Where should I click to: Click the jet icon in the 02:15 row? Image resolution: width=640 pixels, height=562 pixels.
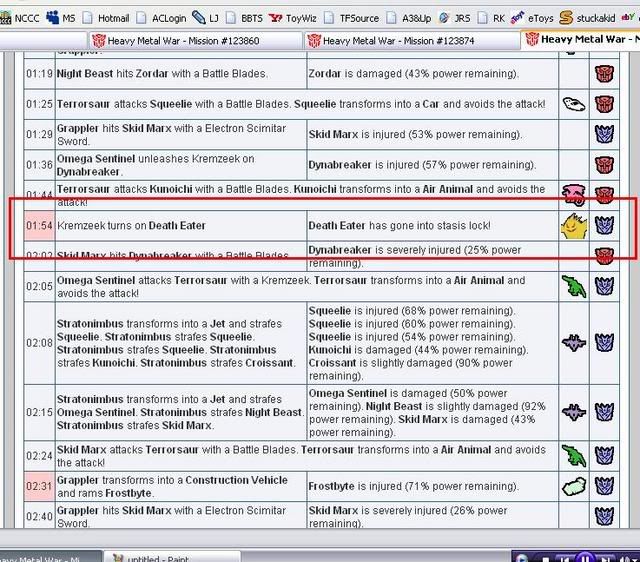[x=574, y=412]
